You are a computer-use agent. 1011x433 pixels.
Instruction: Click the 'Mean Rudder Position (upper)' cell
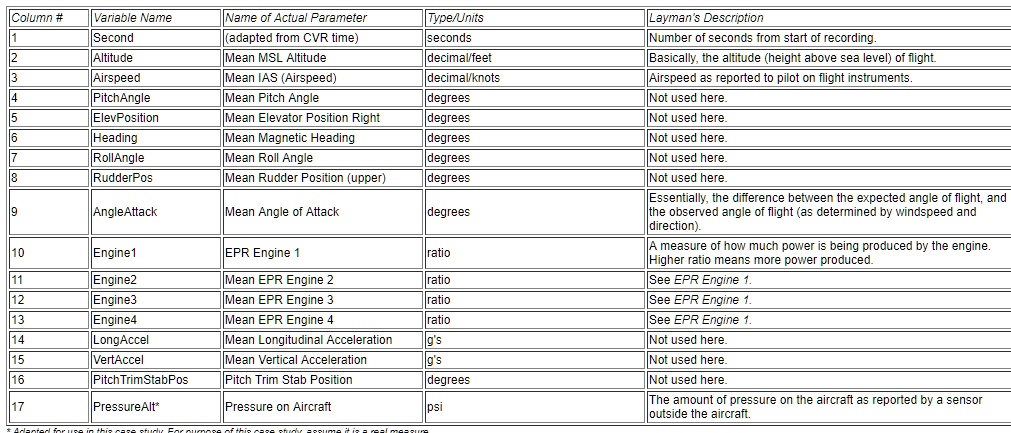point(323,178)
